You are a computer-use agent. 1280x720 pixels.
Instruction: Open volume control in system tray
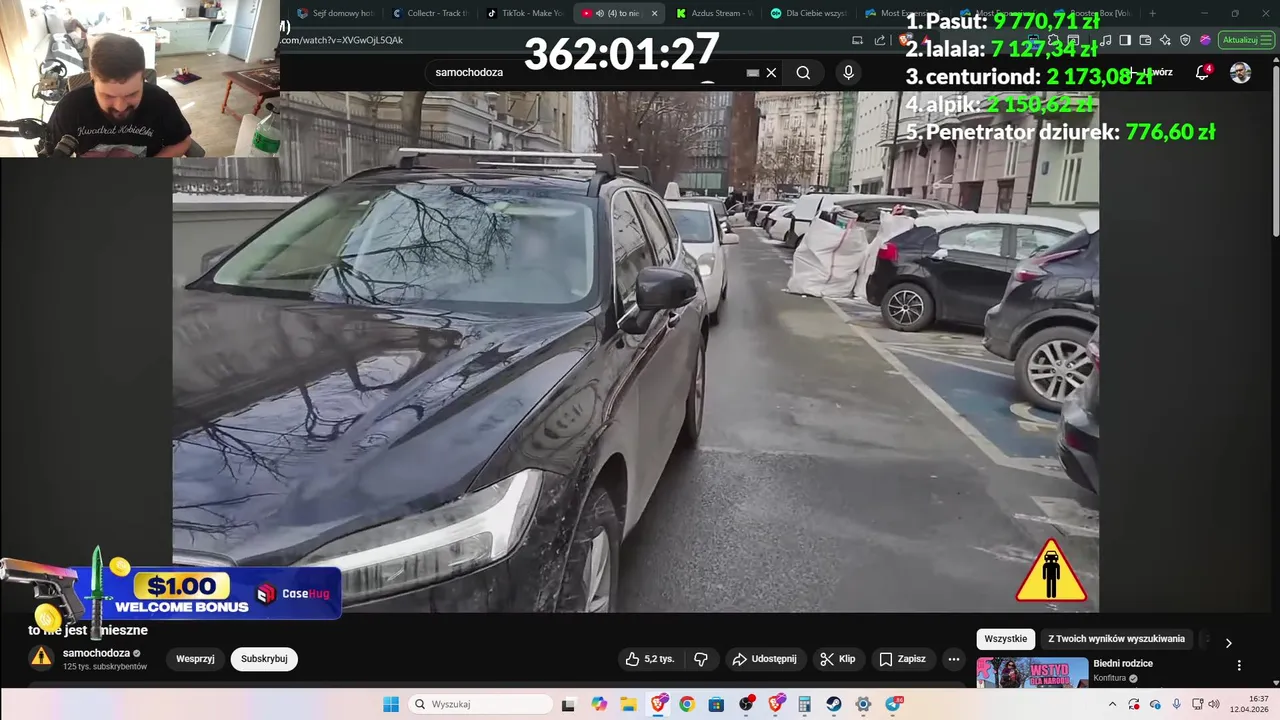pyautogui.click(x=1214, y=704)
